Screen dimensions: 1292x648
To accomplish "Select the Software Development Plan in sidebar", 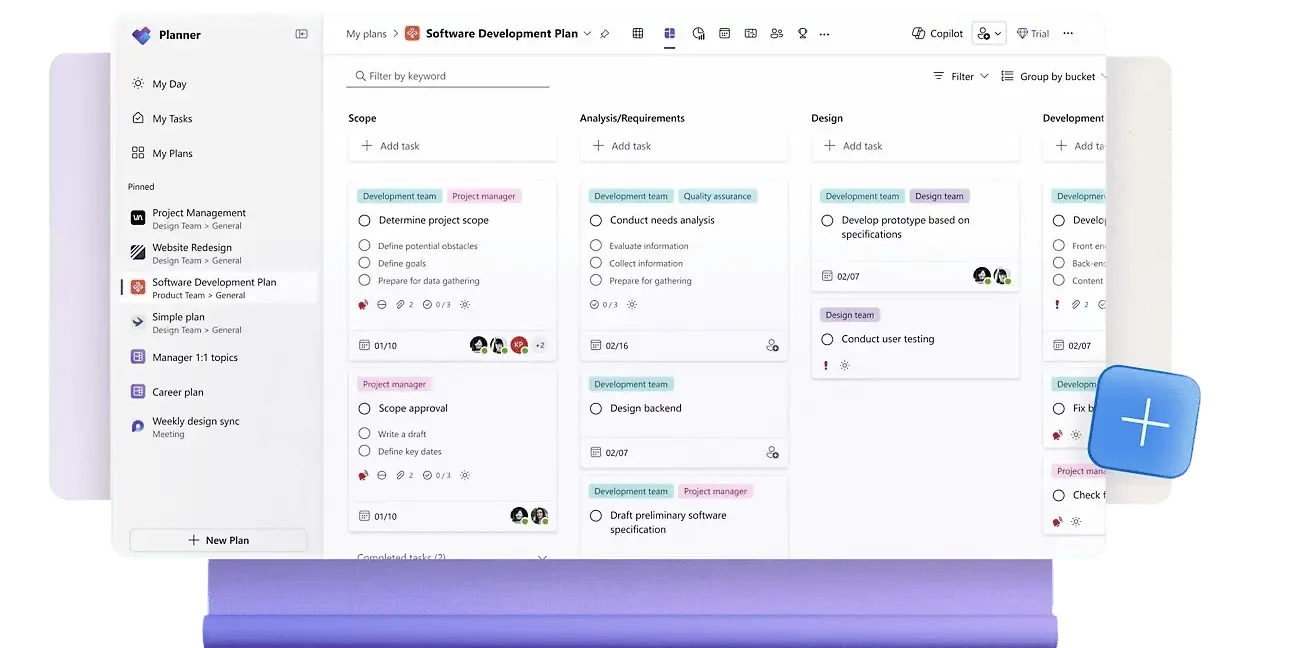I will (218, 288).
